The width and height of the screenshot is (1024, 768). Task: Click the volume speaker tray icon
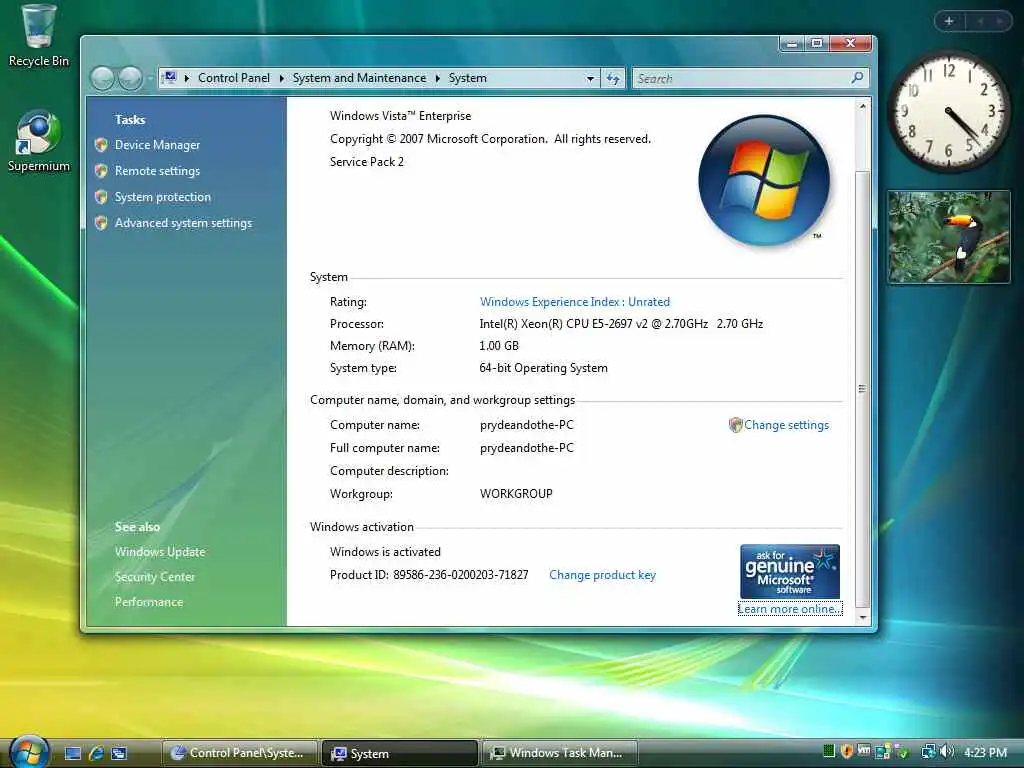point(947,752)
